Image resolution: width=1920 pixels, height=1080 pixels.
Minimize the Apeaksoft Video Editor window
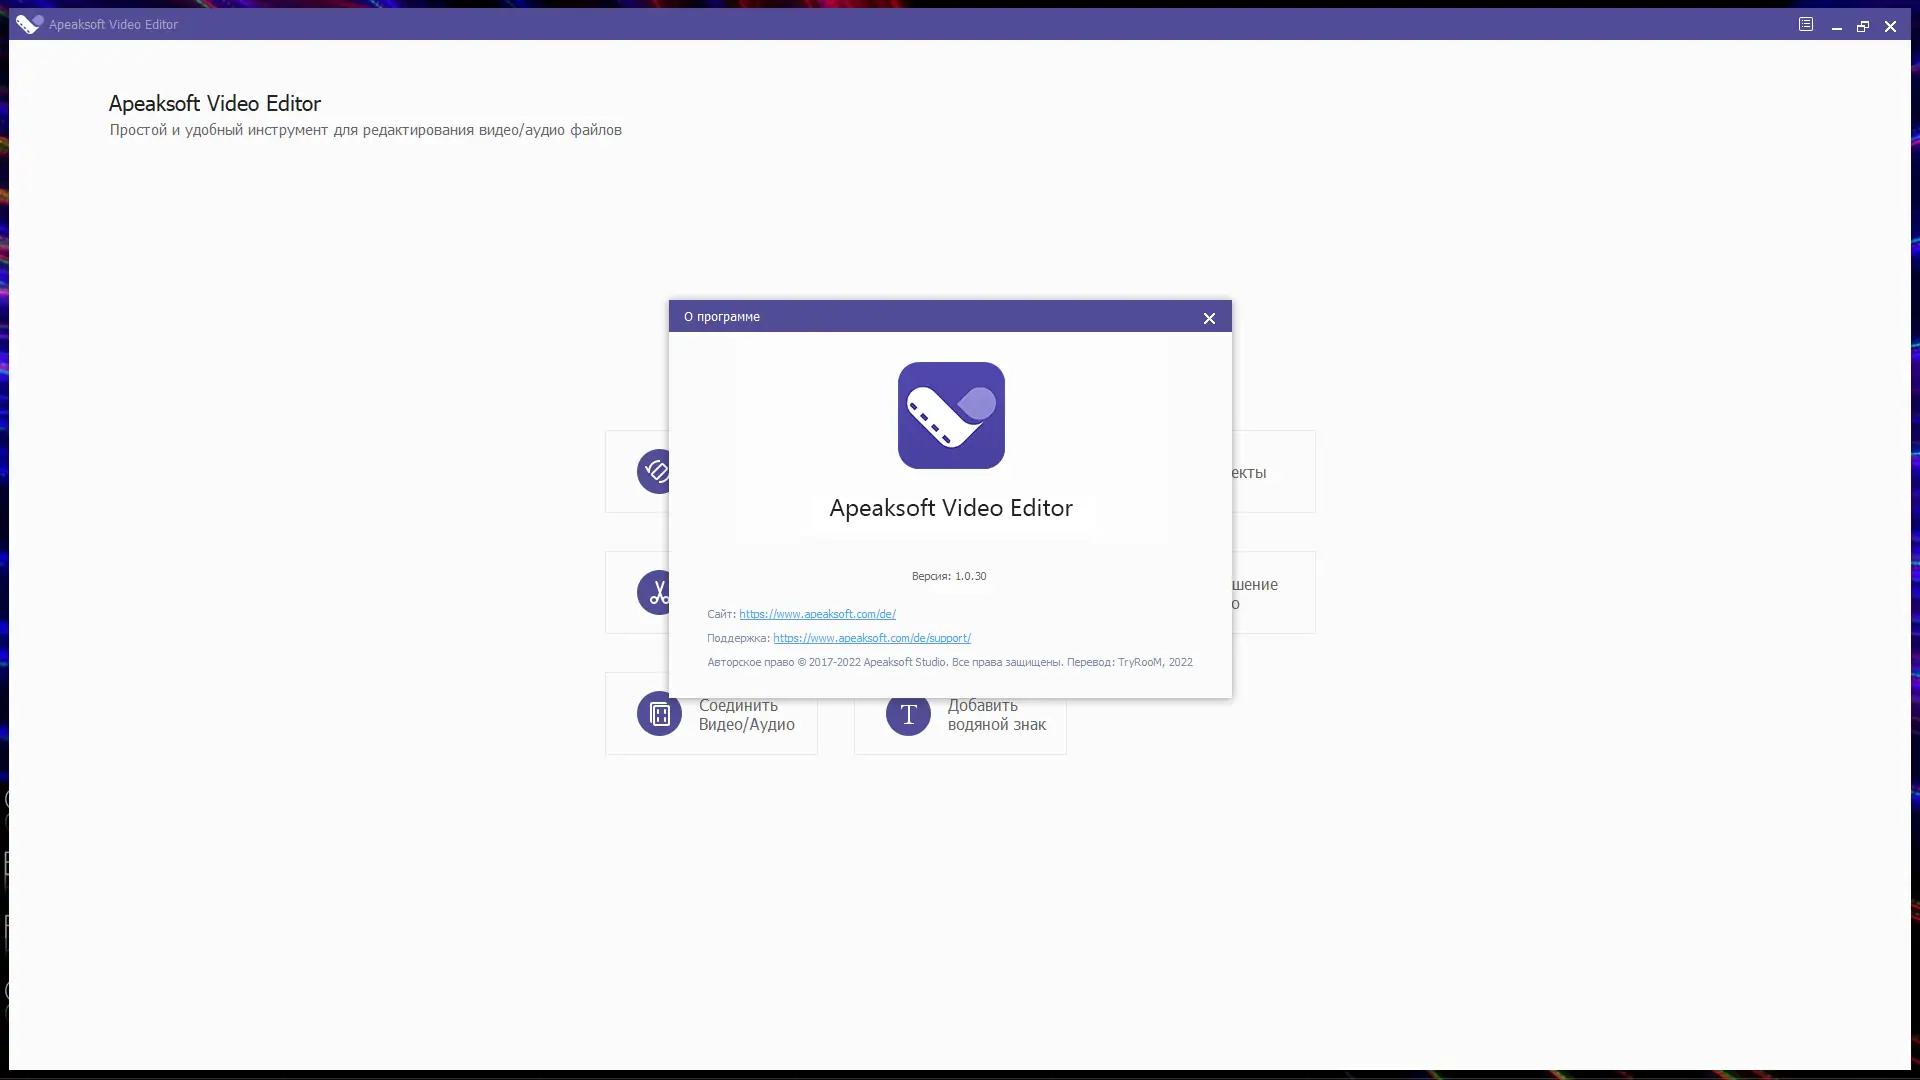point(1837,27)
